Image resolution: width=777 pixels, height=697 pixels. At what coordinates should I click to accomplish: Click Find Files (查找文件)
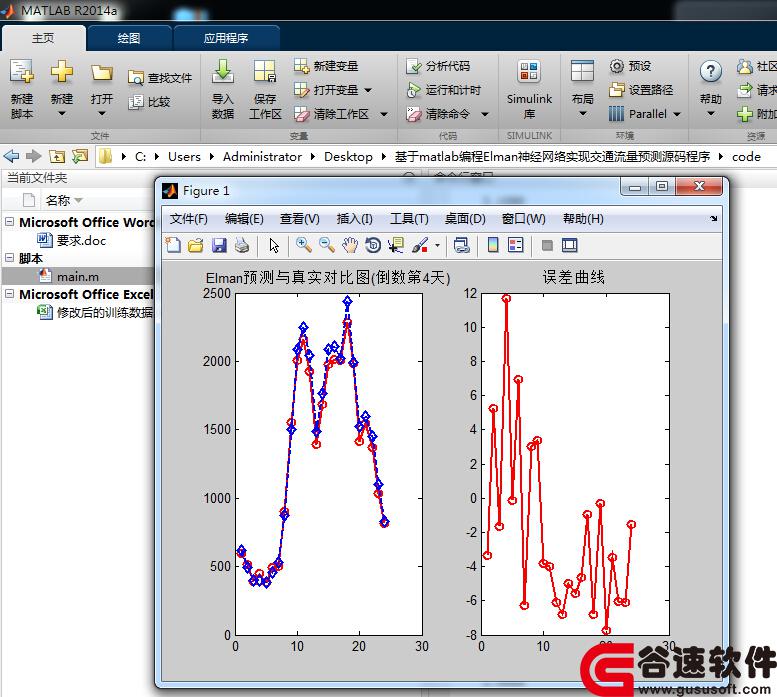coord(160,78)
